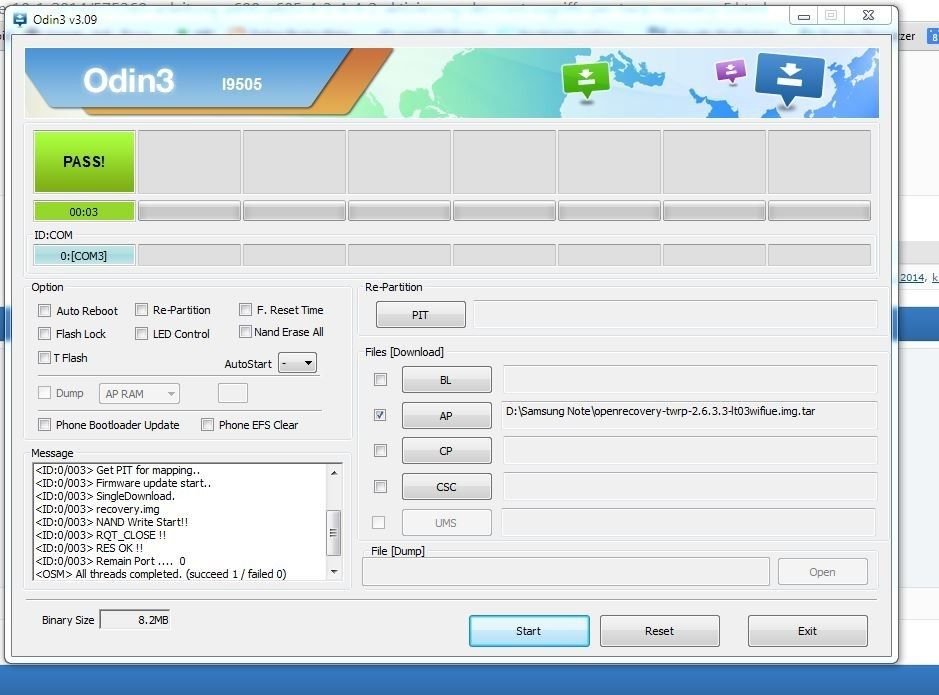Click the AP file path field
Image resolution: width=939 pixels, height=695 pixels.
coord(689,415)
